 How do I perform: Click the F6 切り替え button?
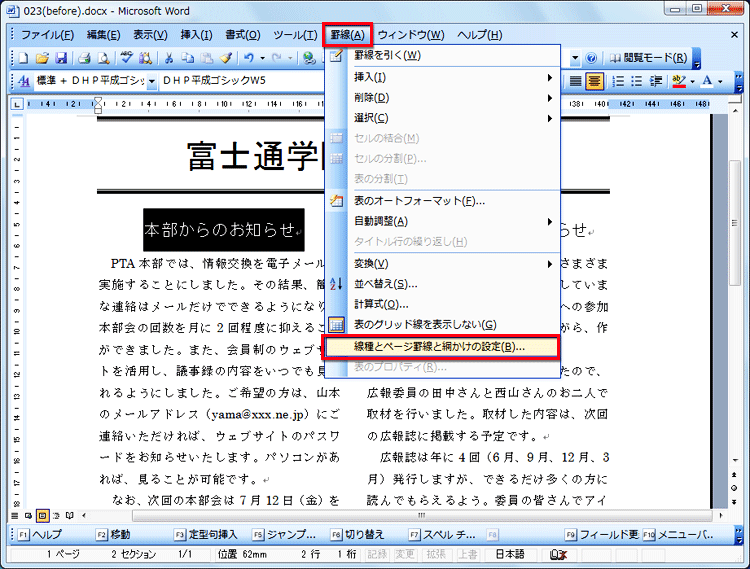[x=357, y=535]
